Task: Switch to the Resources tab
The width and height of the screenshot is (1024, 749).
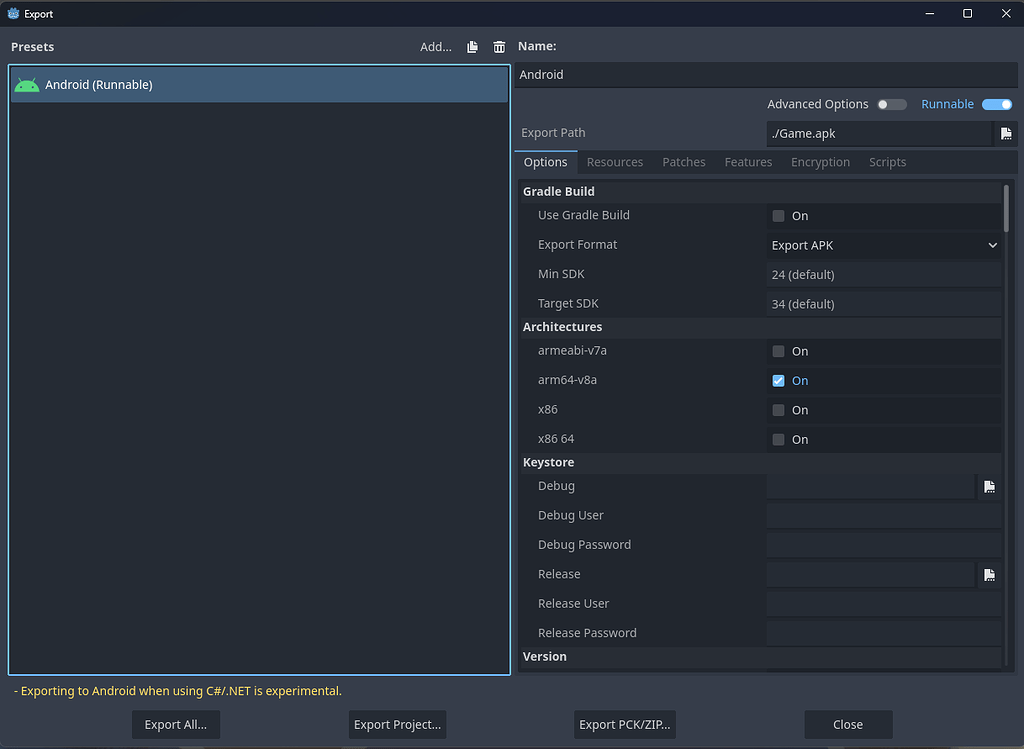Action: coord(615,161)
